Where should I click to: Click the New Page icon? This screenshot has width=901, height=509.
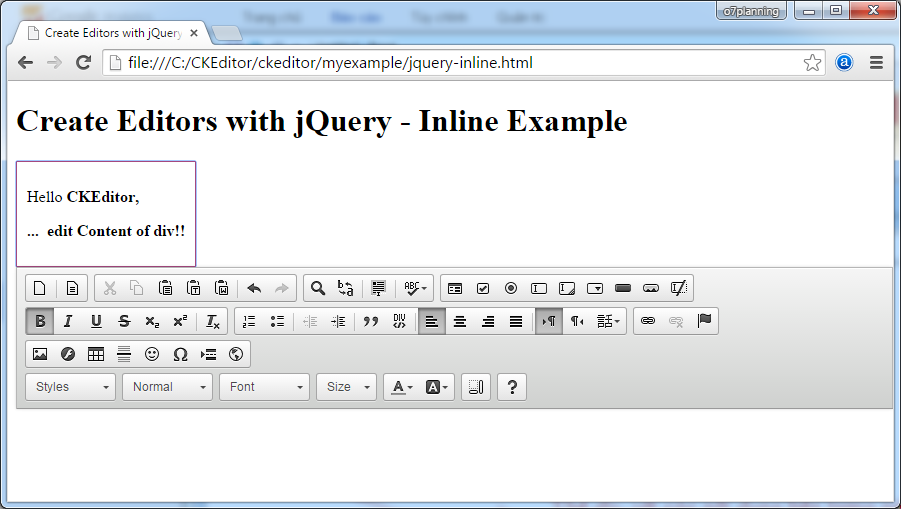40,288
